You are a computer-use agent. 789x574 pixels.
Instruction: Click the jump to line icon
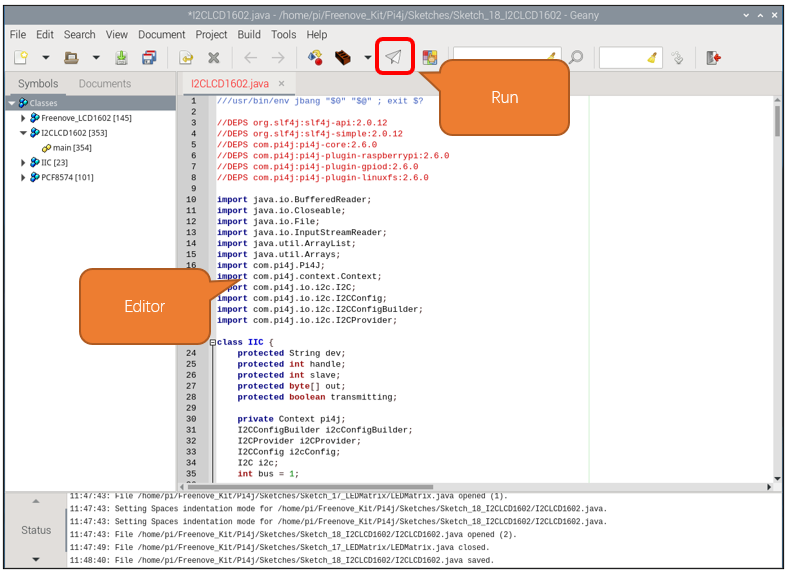(x=677, y=58)
